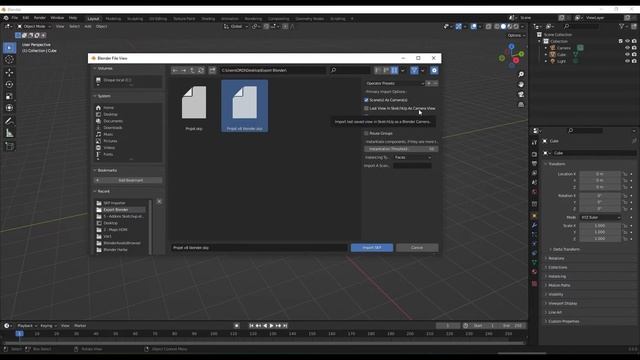Uncheck Scene(s) As Camera(s) checkbox
The width and height of the screenshot is (640, 360).
(366, 100)
